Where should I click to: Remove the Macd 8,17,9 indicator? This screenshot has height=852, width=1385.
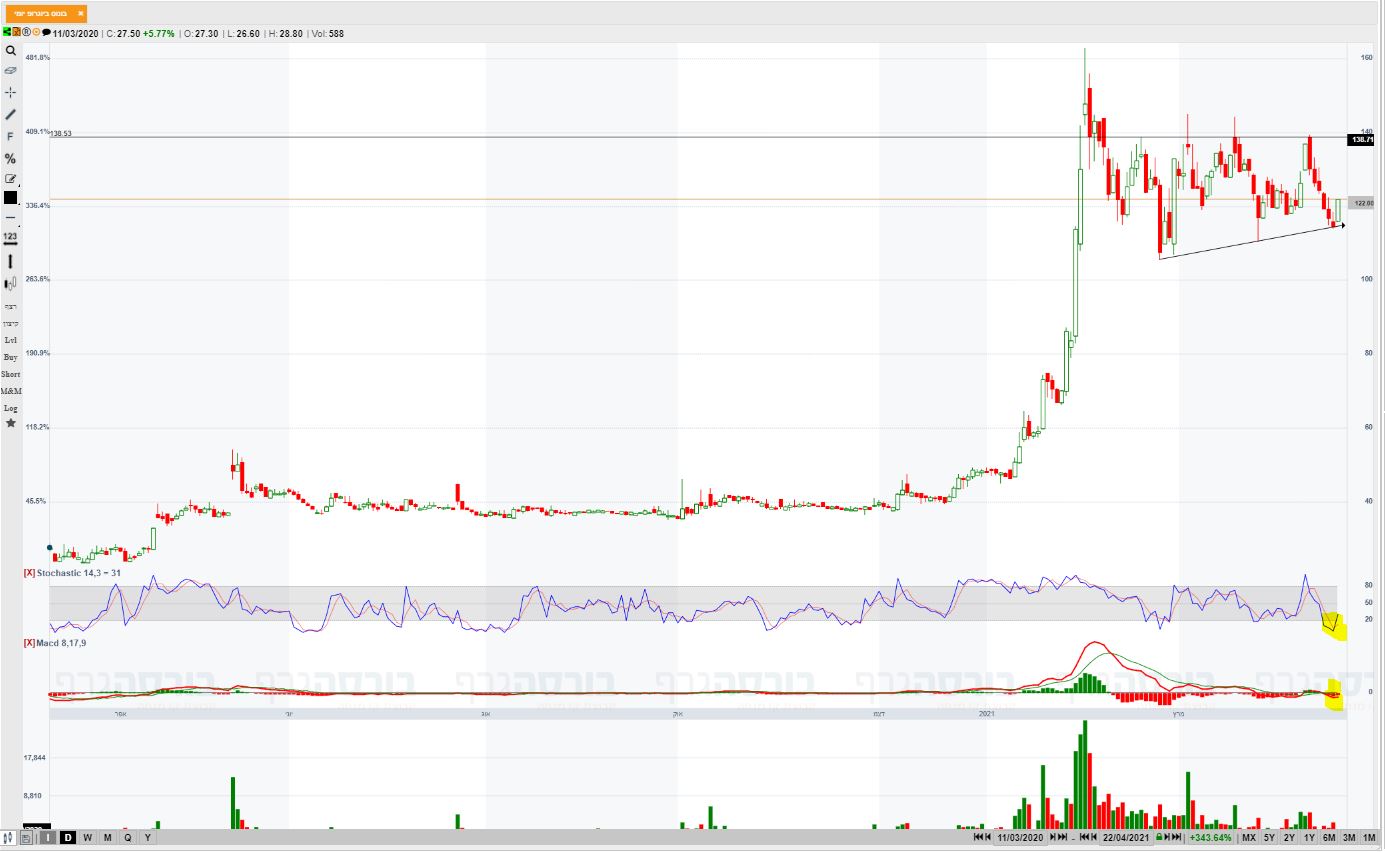(29, 641)
